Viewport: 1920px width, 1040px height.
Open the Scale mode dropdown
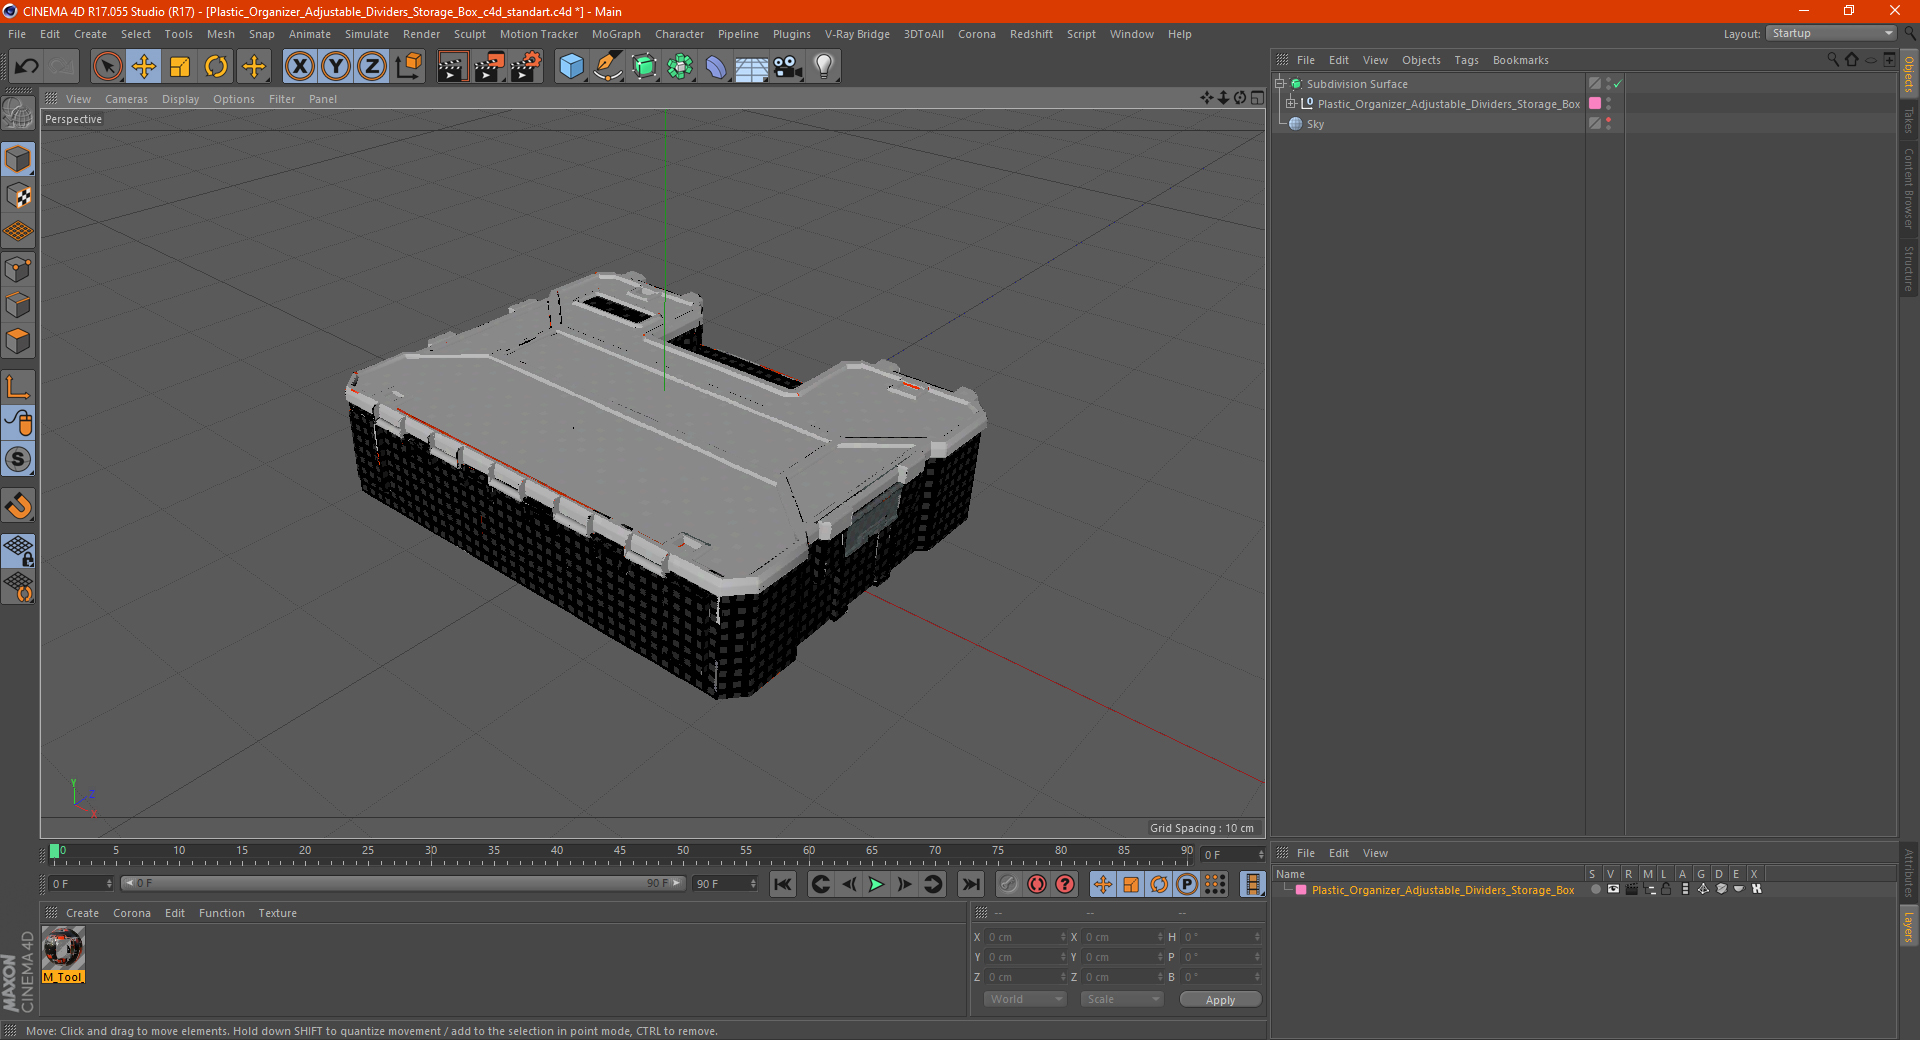[x=1121, y=999]
